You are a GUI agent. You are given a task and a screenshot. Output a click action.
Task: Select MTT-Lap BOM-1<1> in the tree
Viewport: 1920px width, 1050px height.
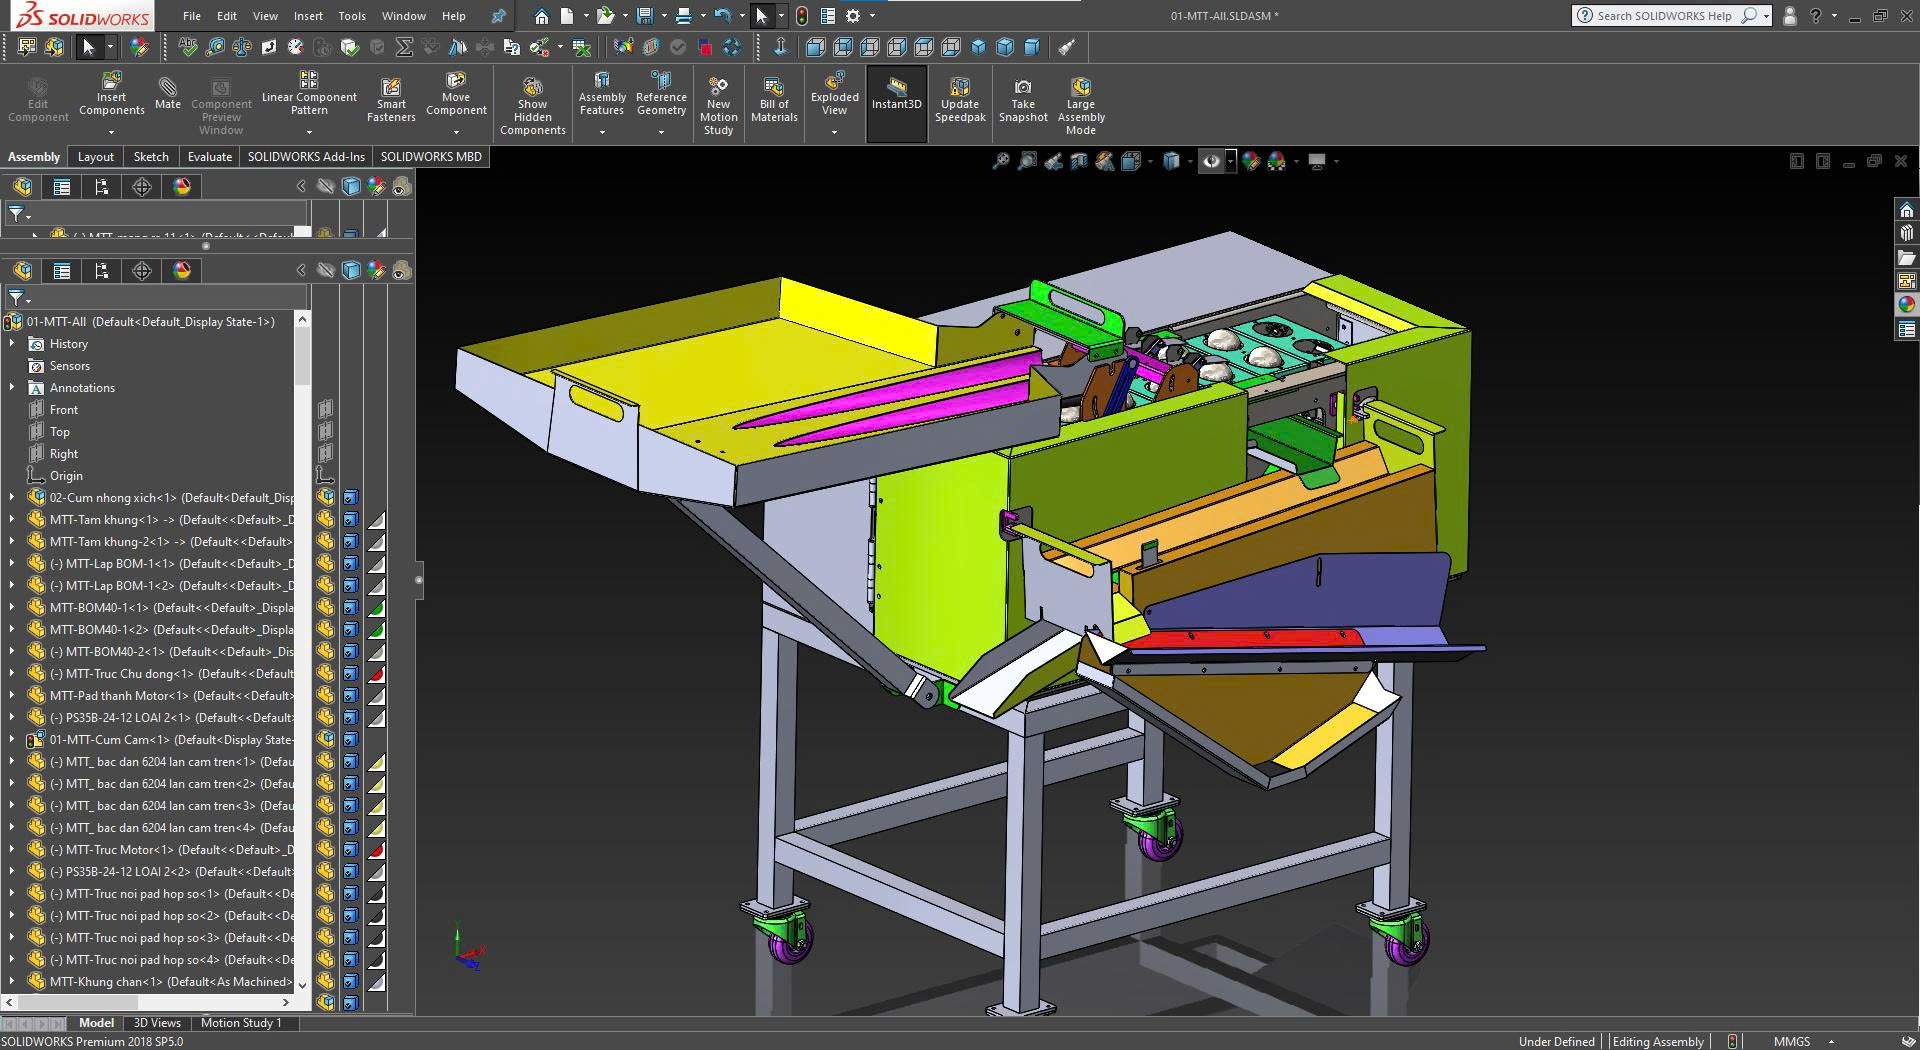170,564
